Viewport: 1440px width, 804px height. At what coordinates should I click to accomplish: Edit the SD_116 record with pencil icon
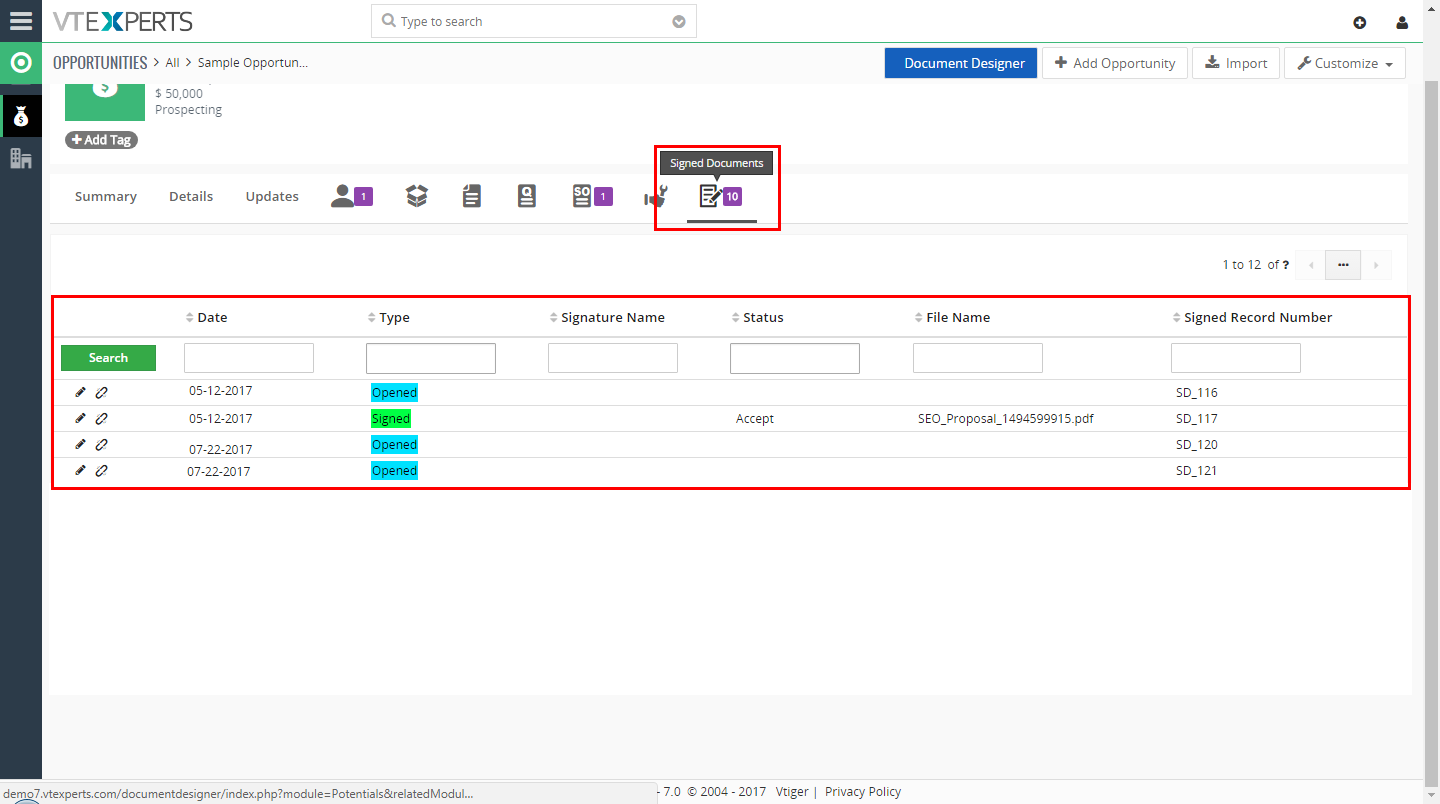pos(81,392)
